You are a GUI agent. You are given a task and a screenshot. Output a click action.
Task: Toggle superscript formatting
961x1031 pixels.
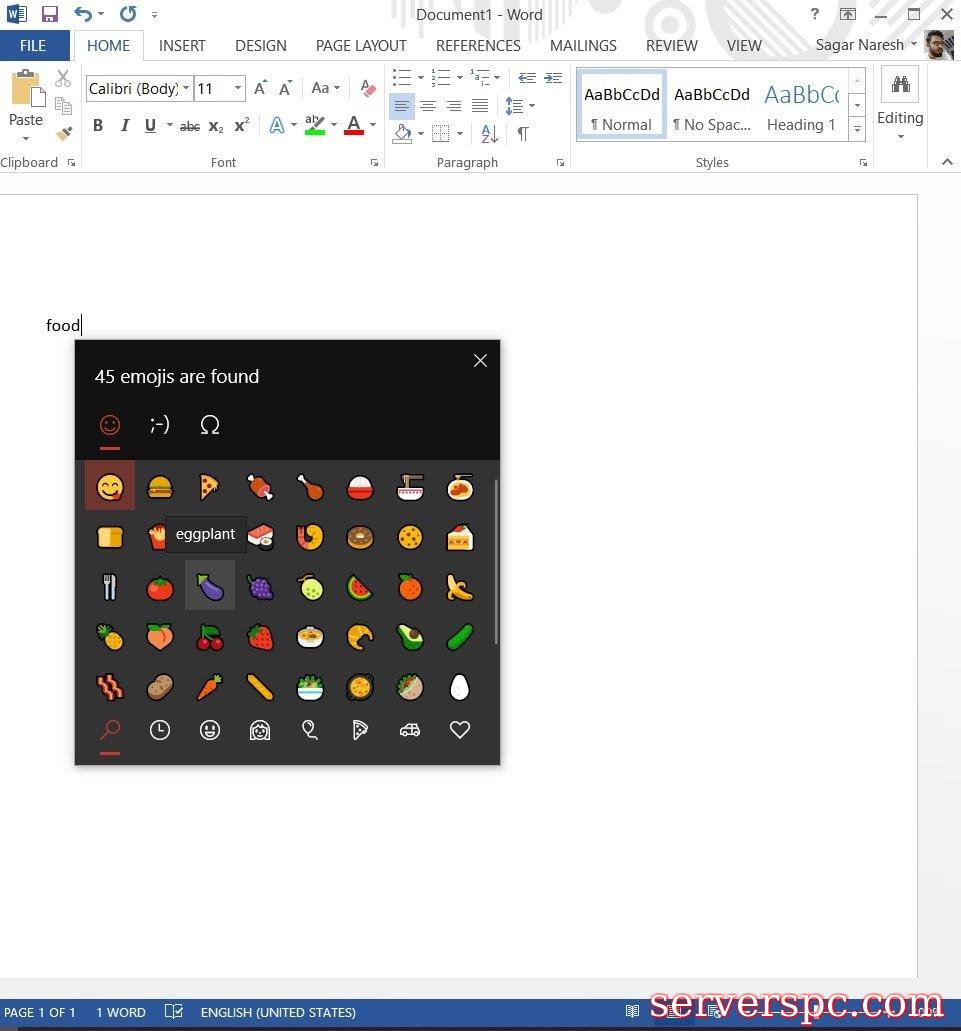click(242, 126)
